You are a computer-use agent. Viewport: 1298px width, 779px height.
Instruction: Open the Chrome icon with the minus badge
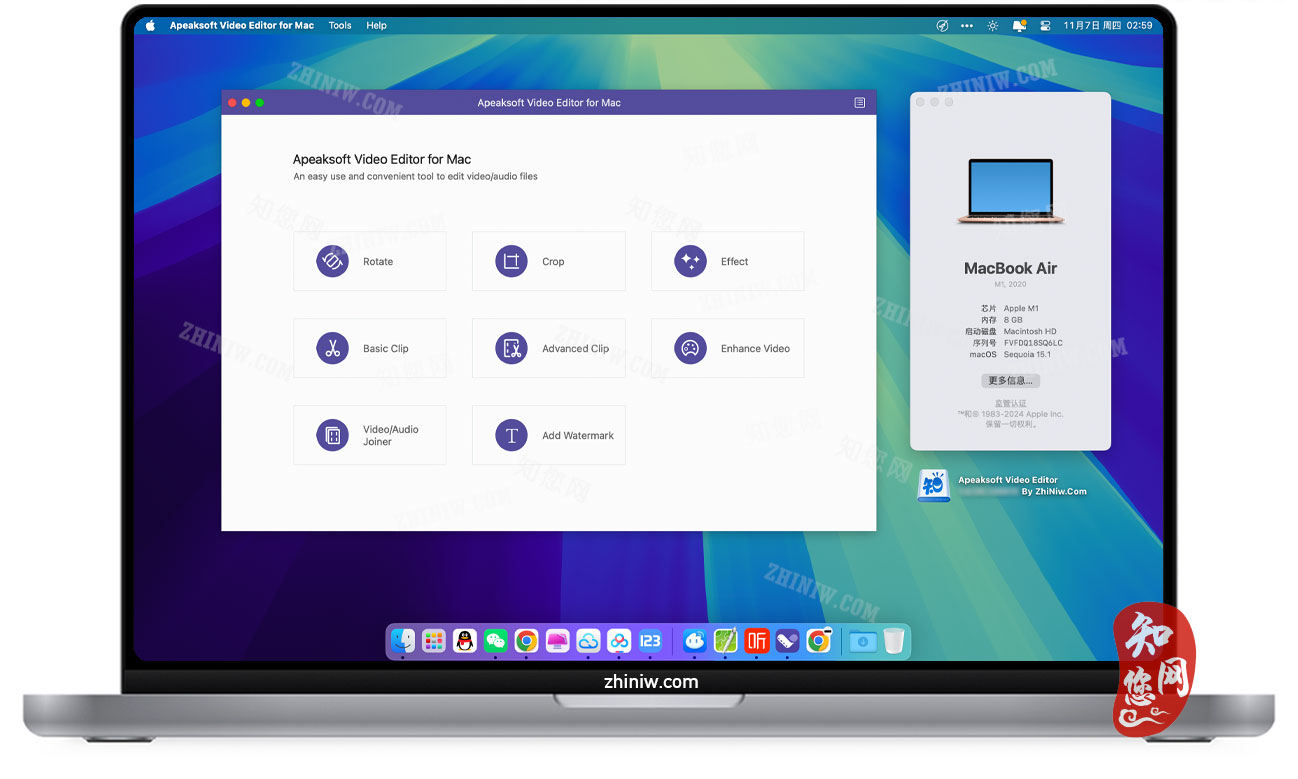click(x=819, y=641)
